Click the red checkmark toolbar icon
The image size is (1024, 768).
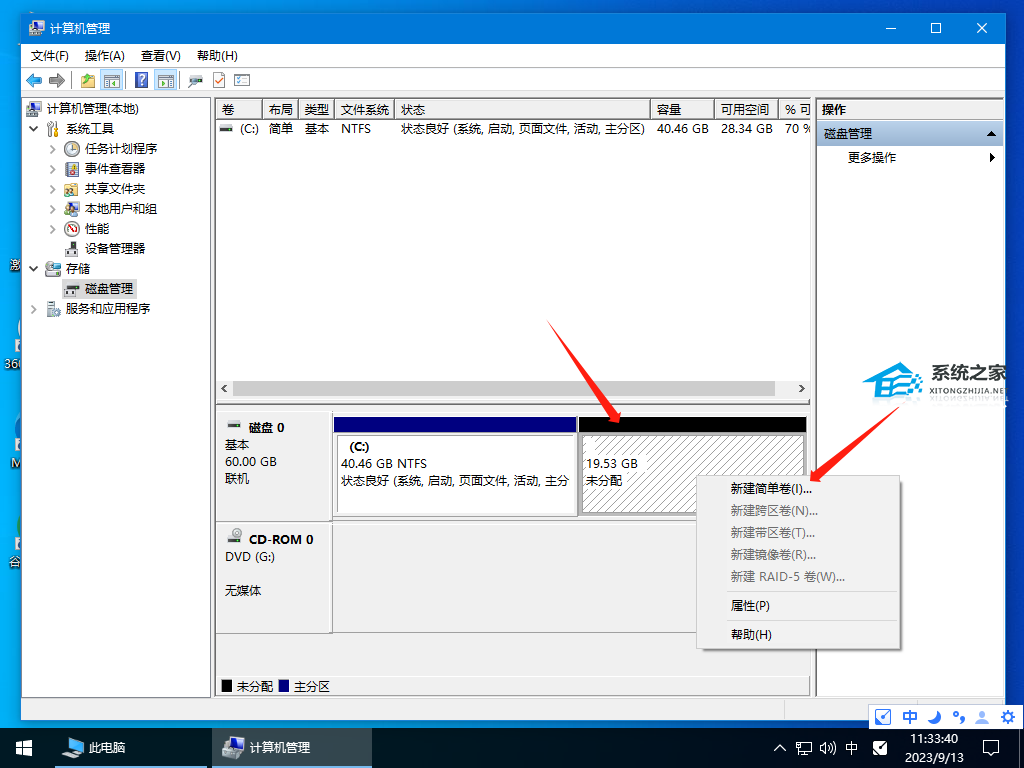point(219,81)
